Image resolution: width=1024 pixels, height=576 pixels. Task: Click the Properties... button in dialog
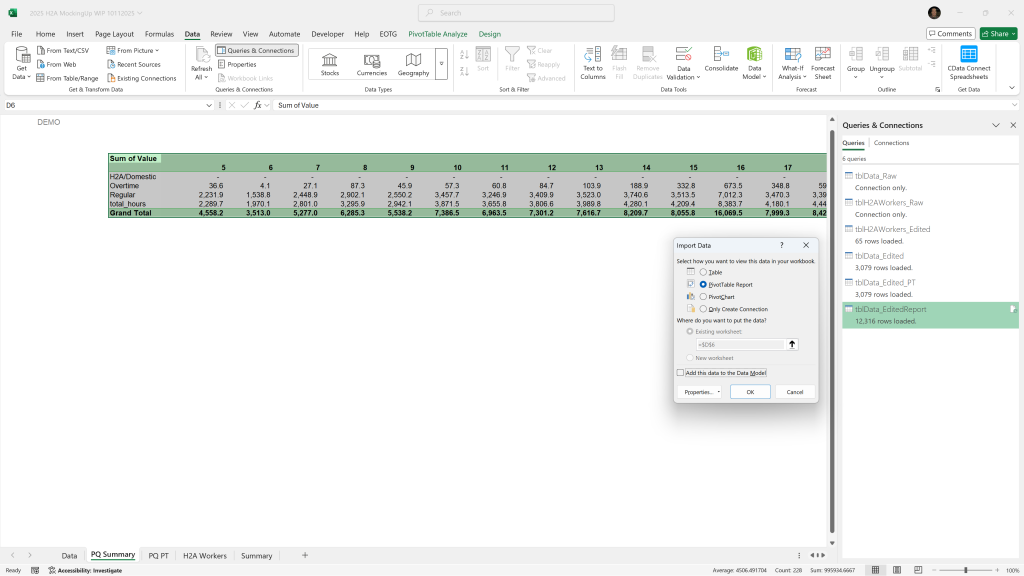tap(697, 392)
